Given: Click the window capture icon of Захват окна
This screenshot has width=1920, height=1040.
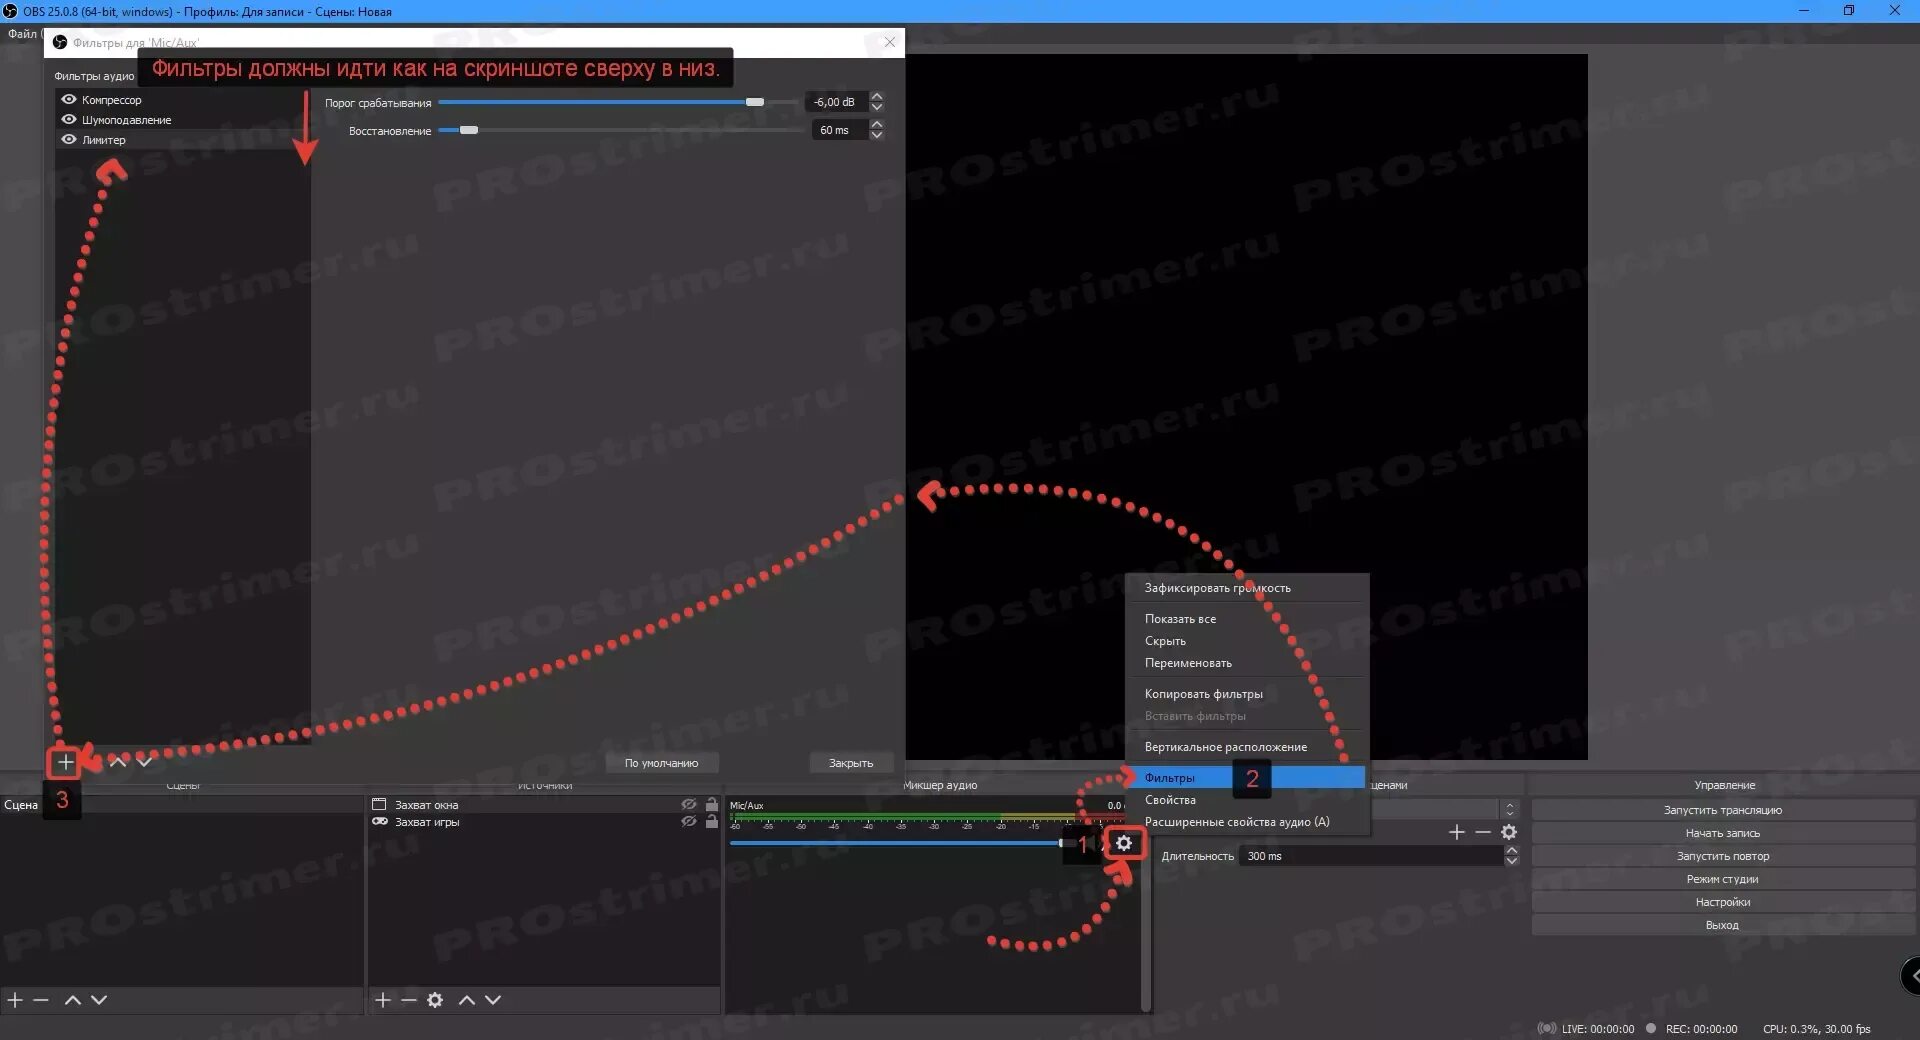Looking at the screenshot, I should (x=380, y=804).
